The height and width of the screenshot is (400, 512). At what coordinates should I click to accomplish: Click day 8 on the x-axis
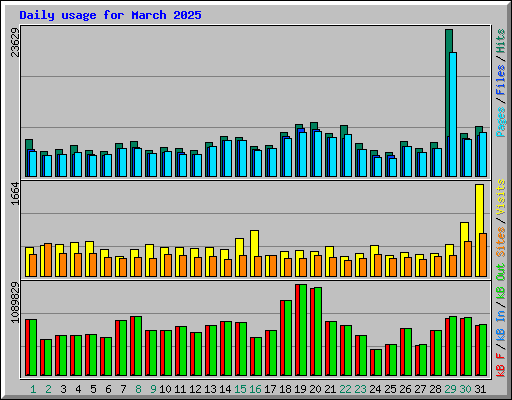tap(138, 389)
